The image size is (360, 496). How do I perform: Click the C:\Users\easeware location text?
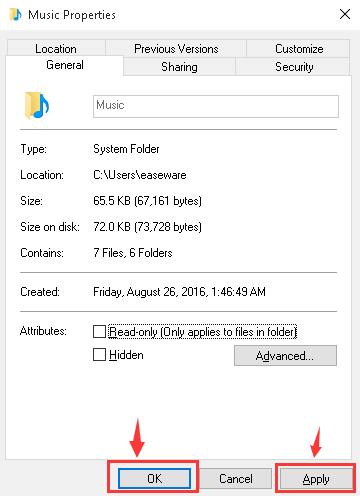pos(140,175)
